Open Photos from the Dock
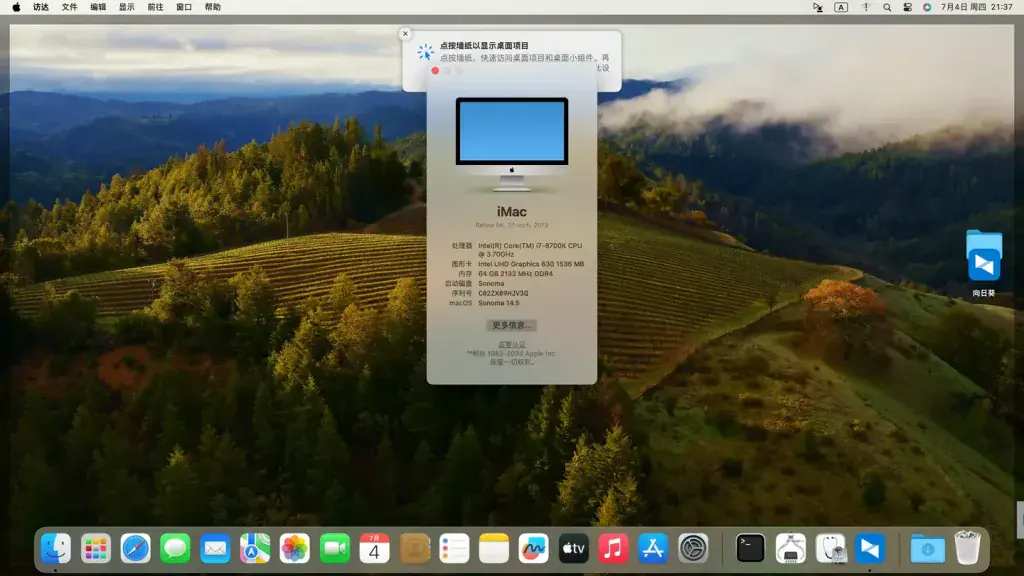This screenshot has height=576, width=1024. 295,548
